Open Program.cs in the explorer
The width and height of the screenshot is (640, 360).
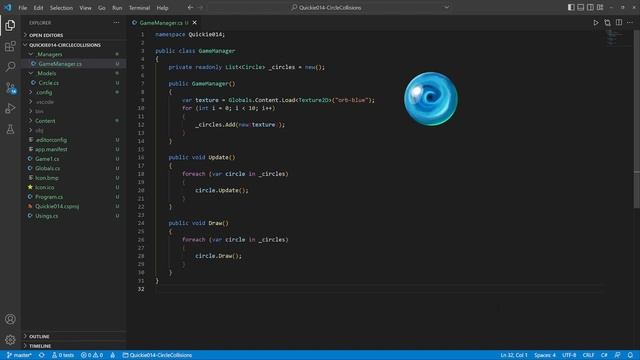[x=73, y=197]
